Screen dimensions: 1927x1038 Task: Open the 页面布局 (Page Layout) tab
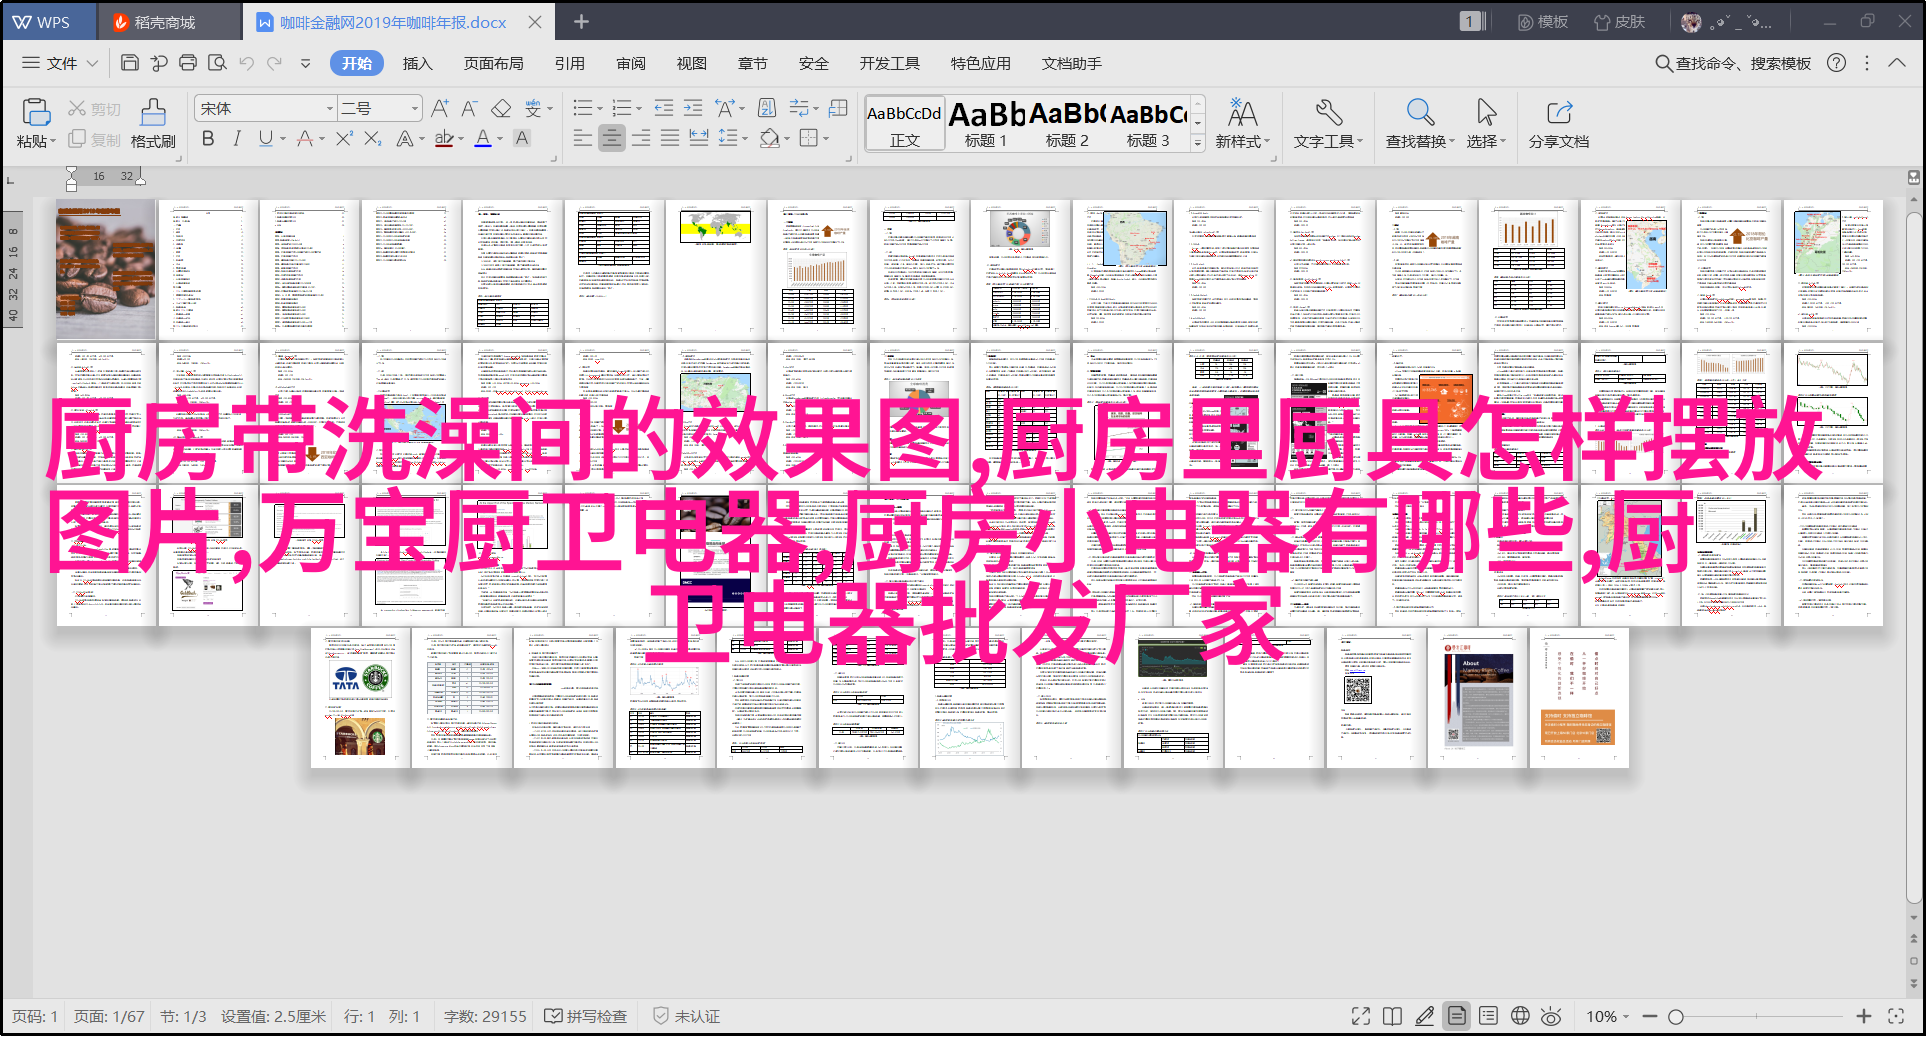tap(493, 63)
